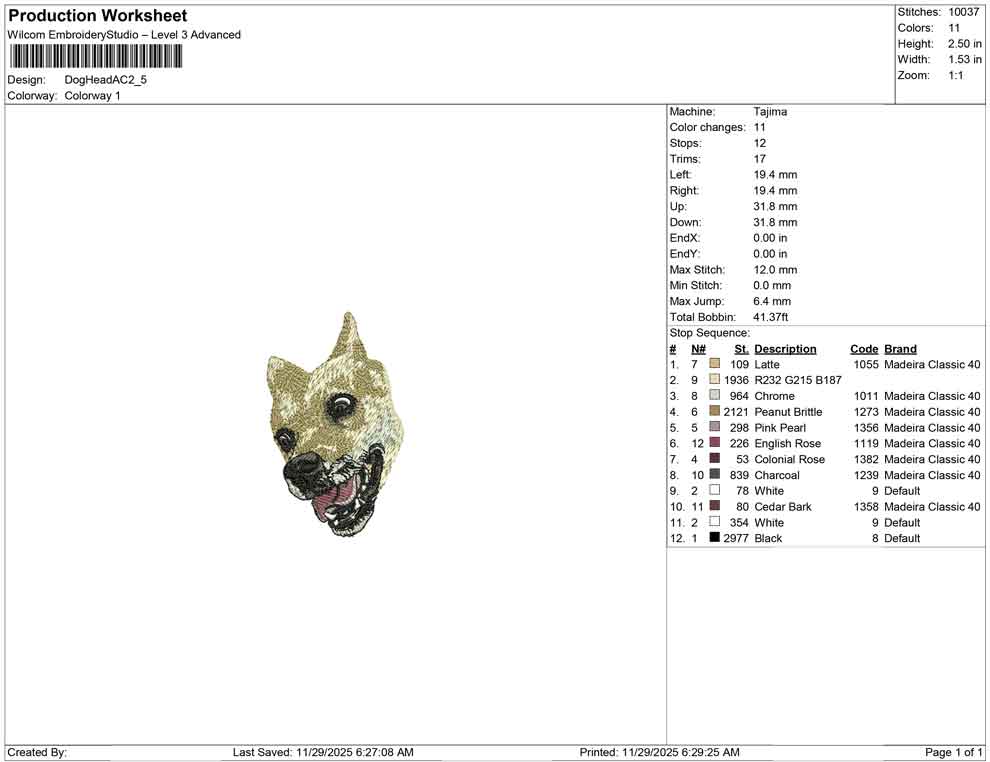Click the Cedar Bark color swatch

[x=714, y=506]
